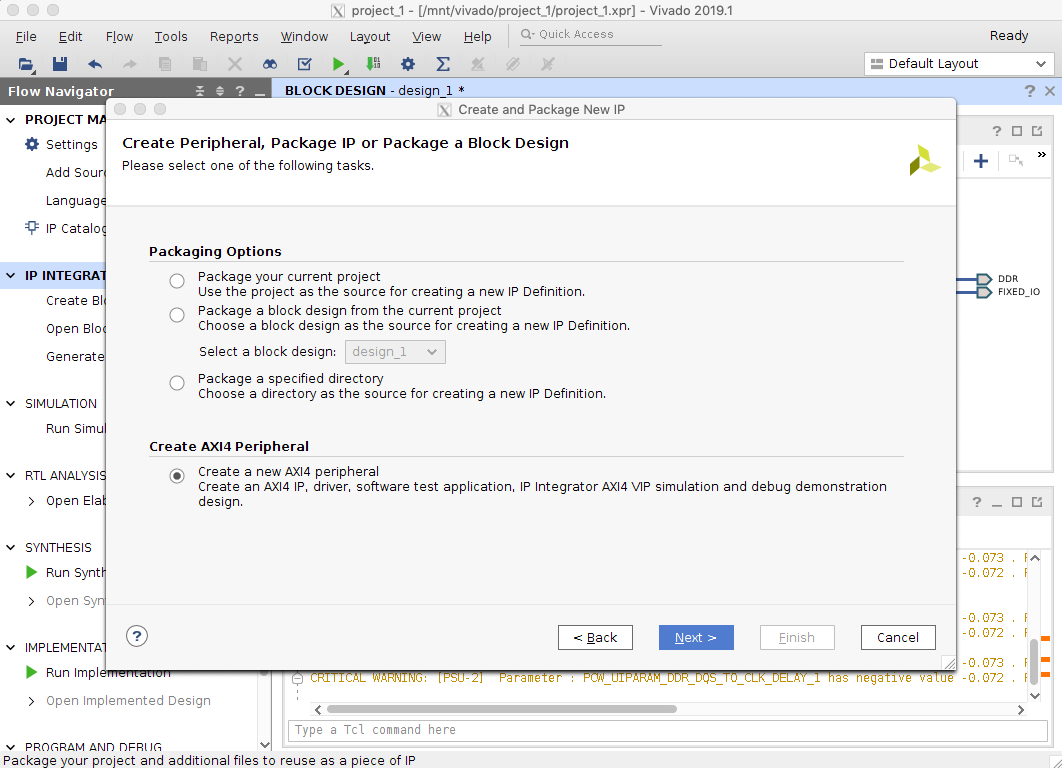Add IP plus icon in block design

click(x=981, y=161)
